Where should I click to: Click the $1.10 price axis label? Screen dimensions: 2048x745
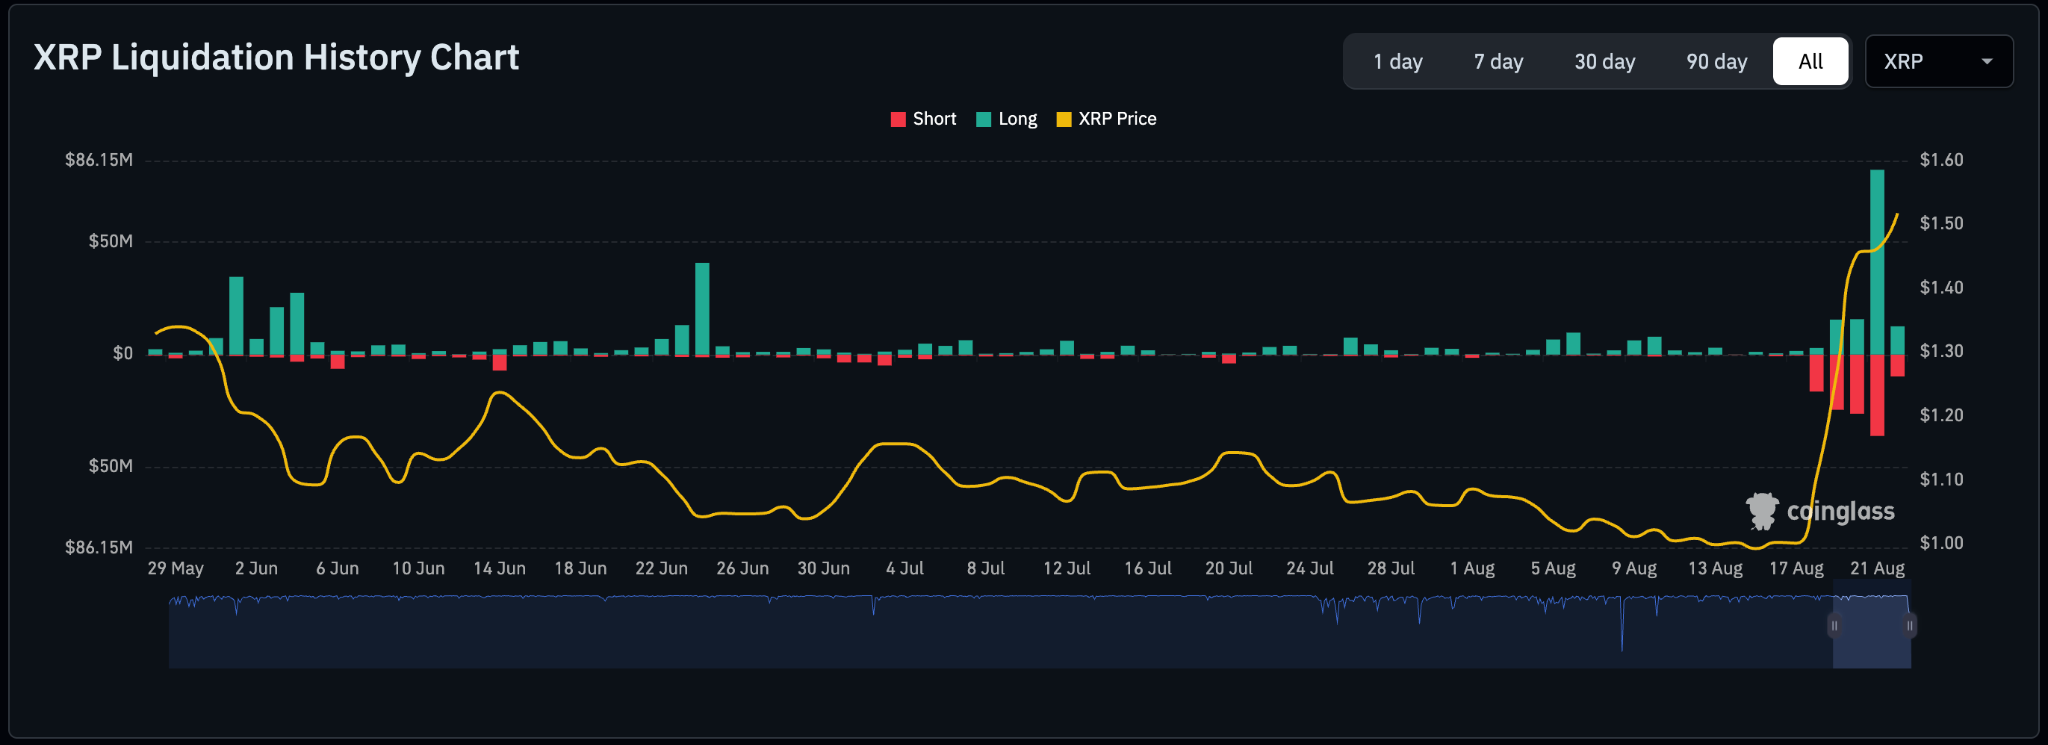click(1941, 480)
